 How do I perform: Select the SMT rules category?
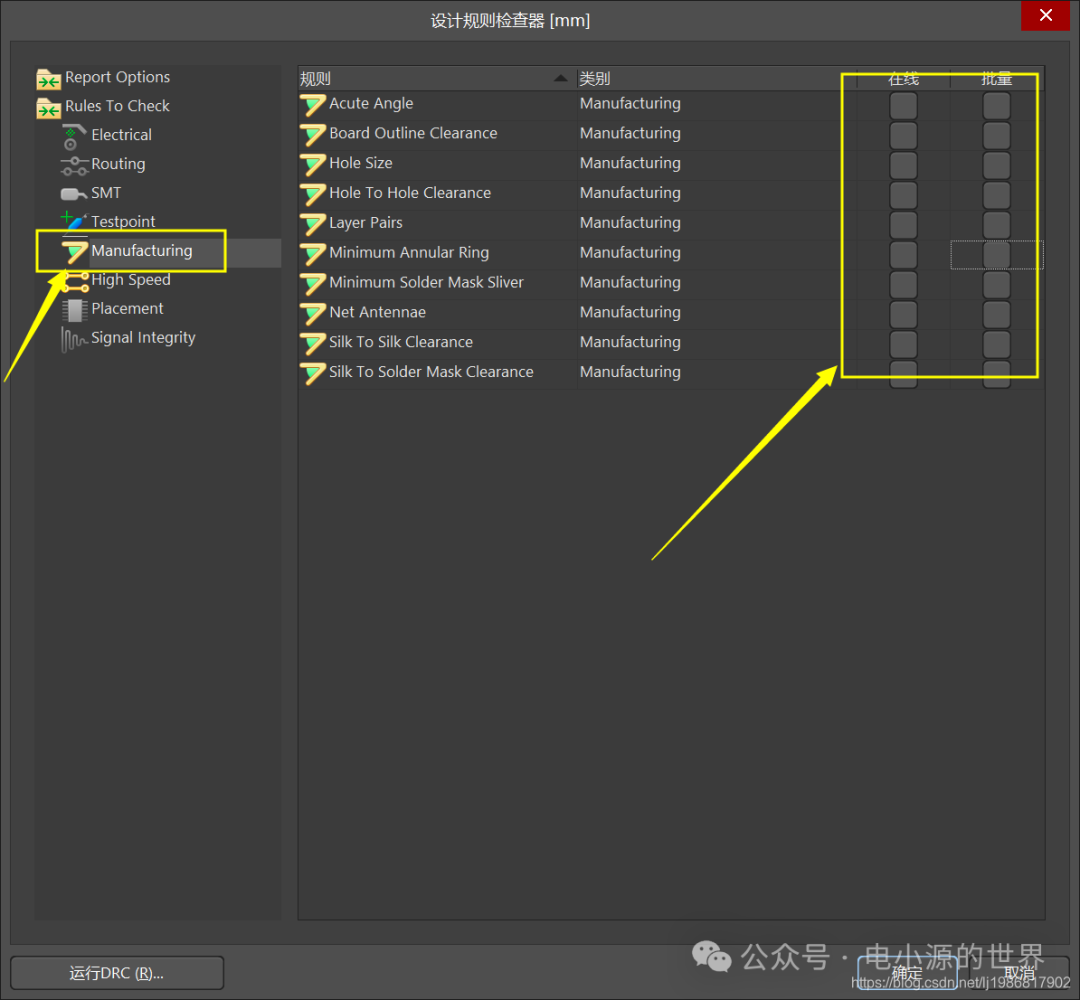(105, 193)
